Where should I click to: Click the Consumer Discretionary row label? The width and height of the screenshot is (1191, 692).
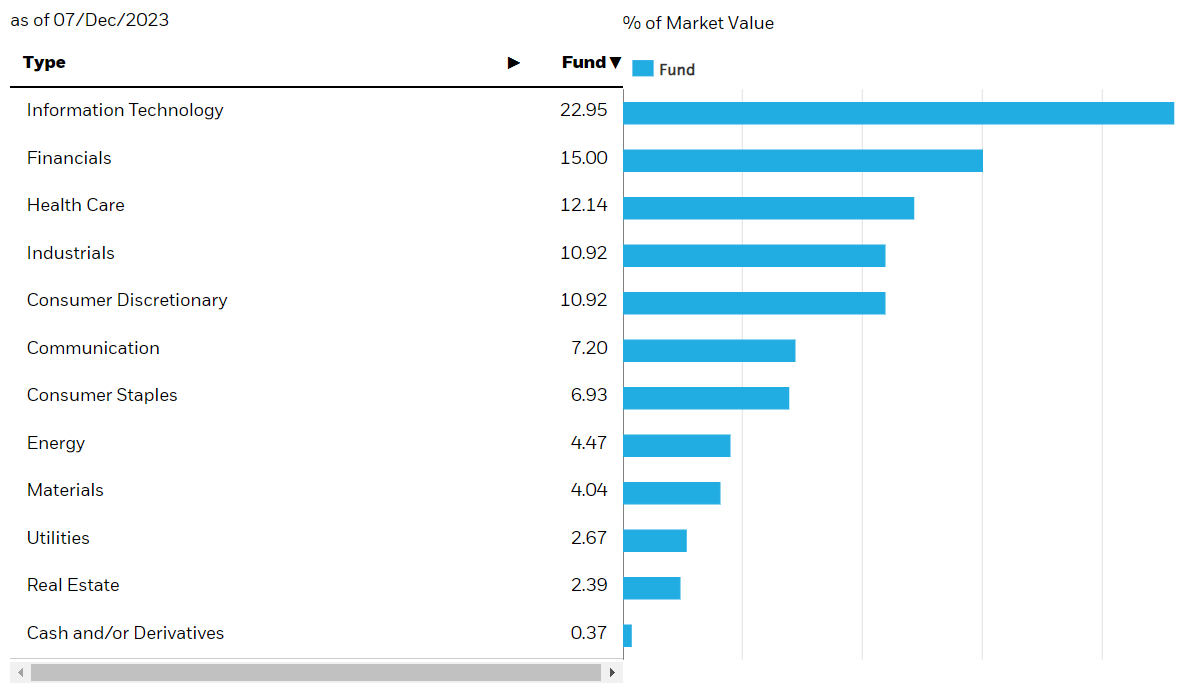coord(127,300)
